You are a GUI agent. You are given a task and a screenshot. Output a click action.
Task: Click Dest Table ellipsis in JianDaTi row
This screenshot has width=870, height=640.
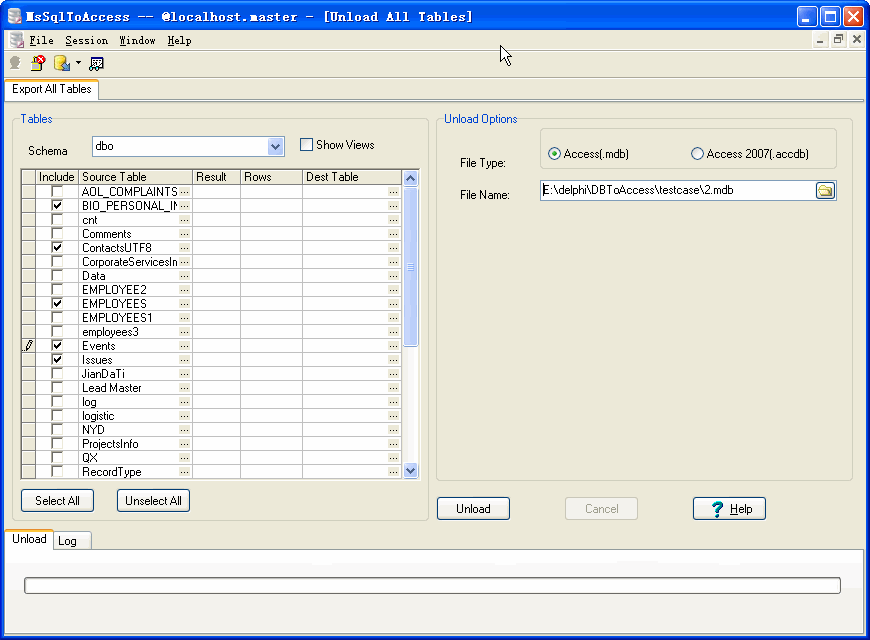coord(394,374)
